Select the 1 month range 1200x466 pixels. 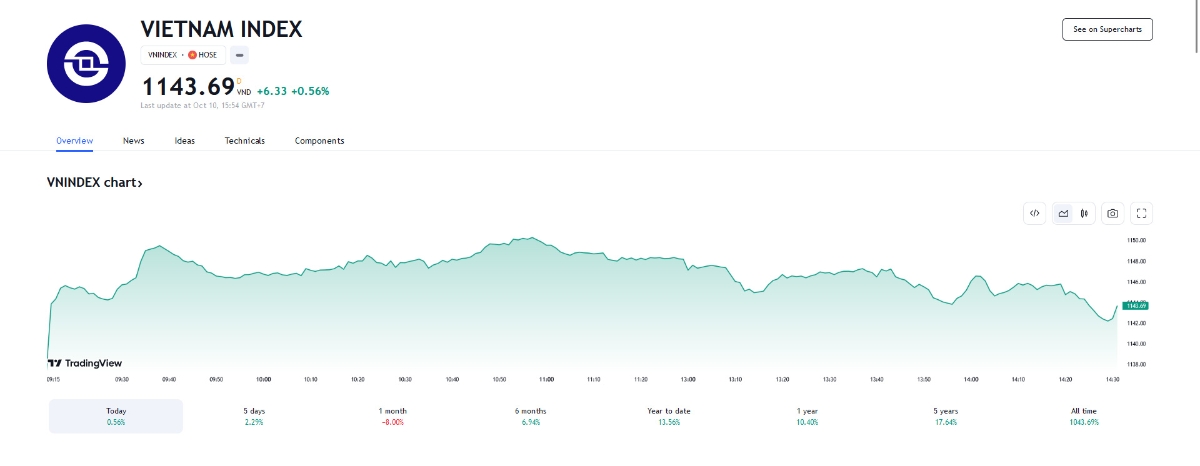(x=392, y=416)
